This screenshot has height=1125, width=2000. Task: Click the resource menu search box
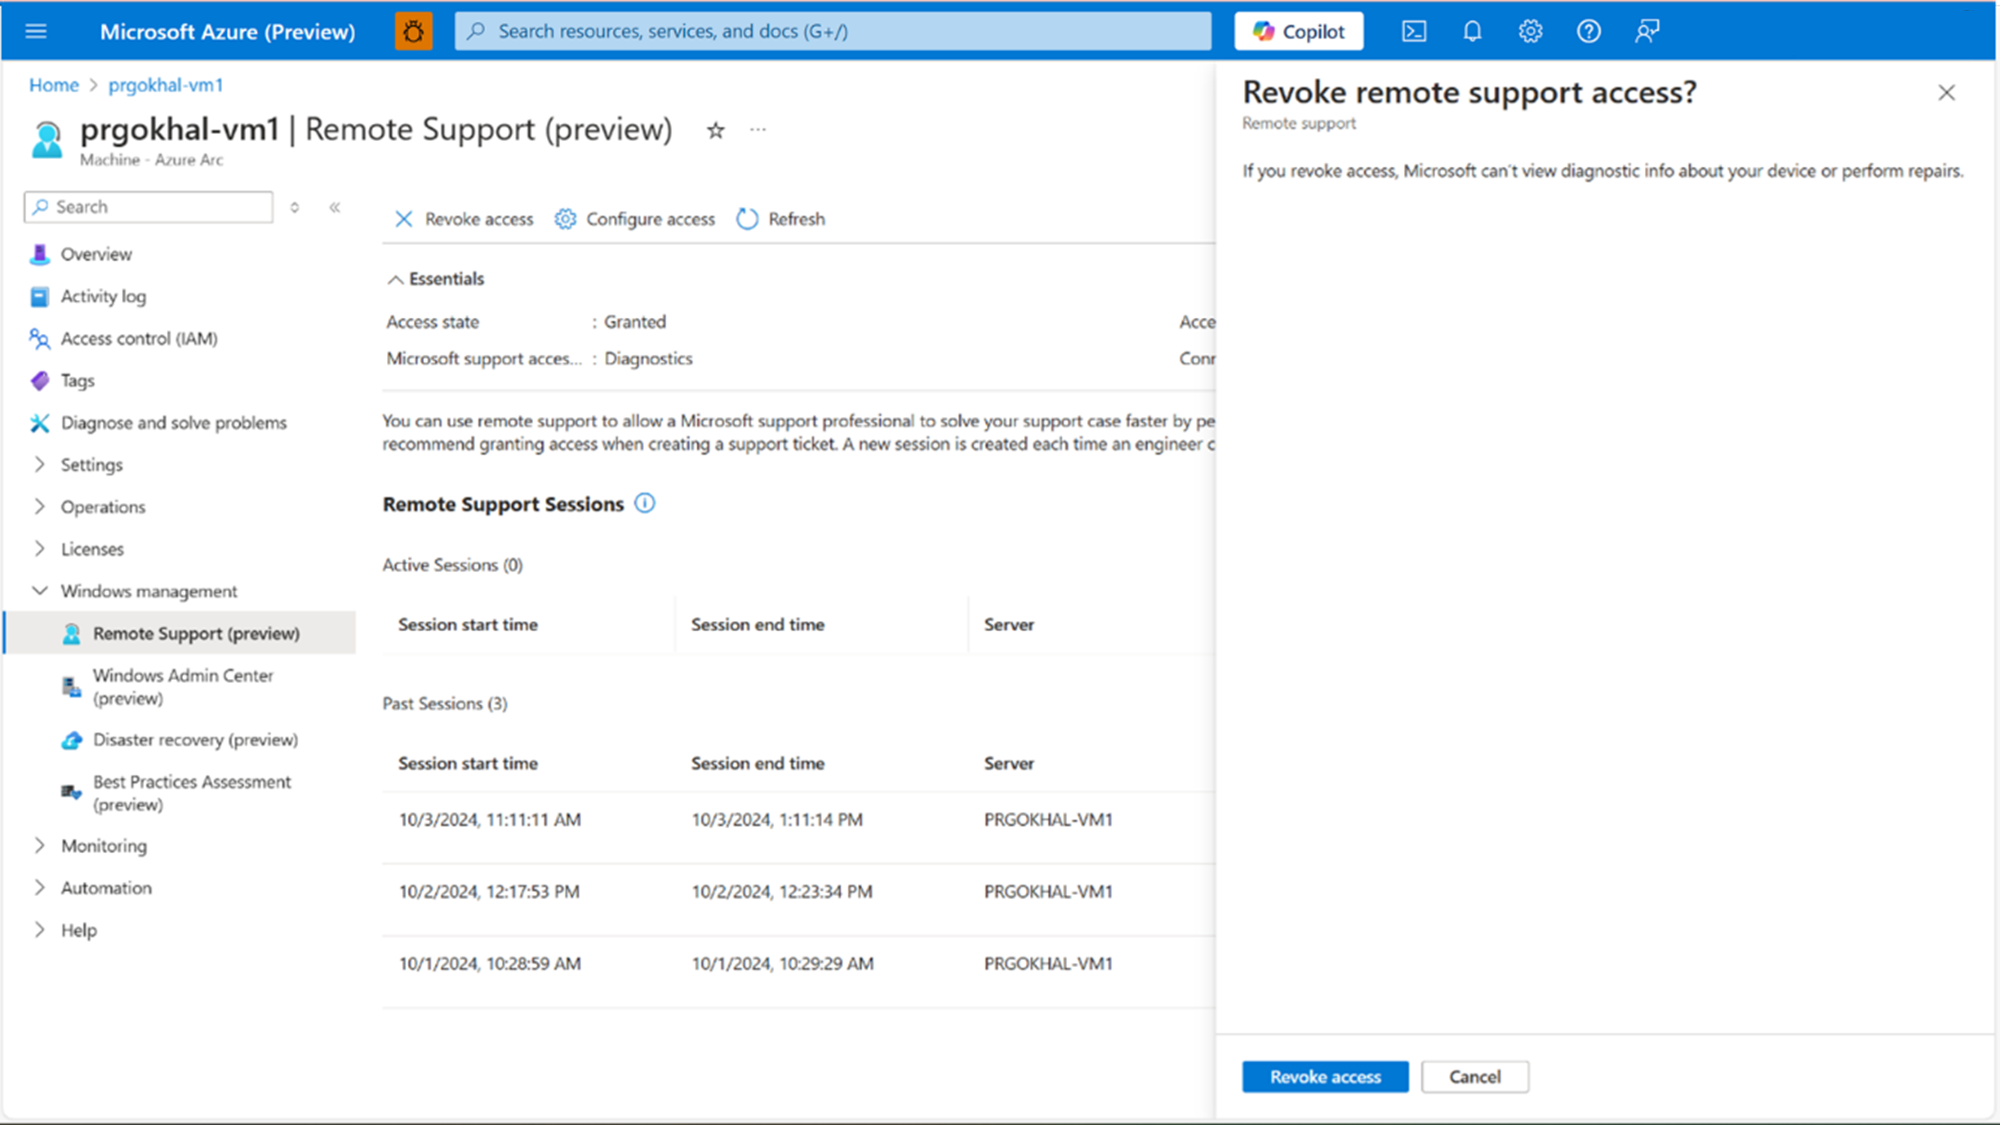pos(147,206)
